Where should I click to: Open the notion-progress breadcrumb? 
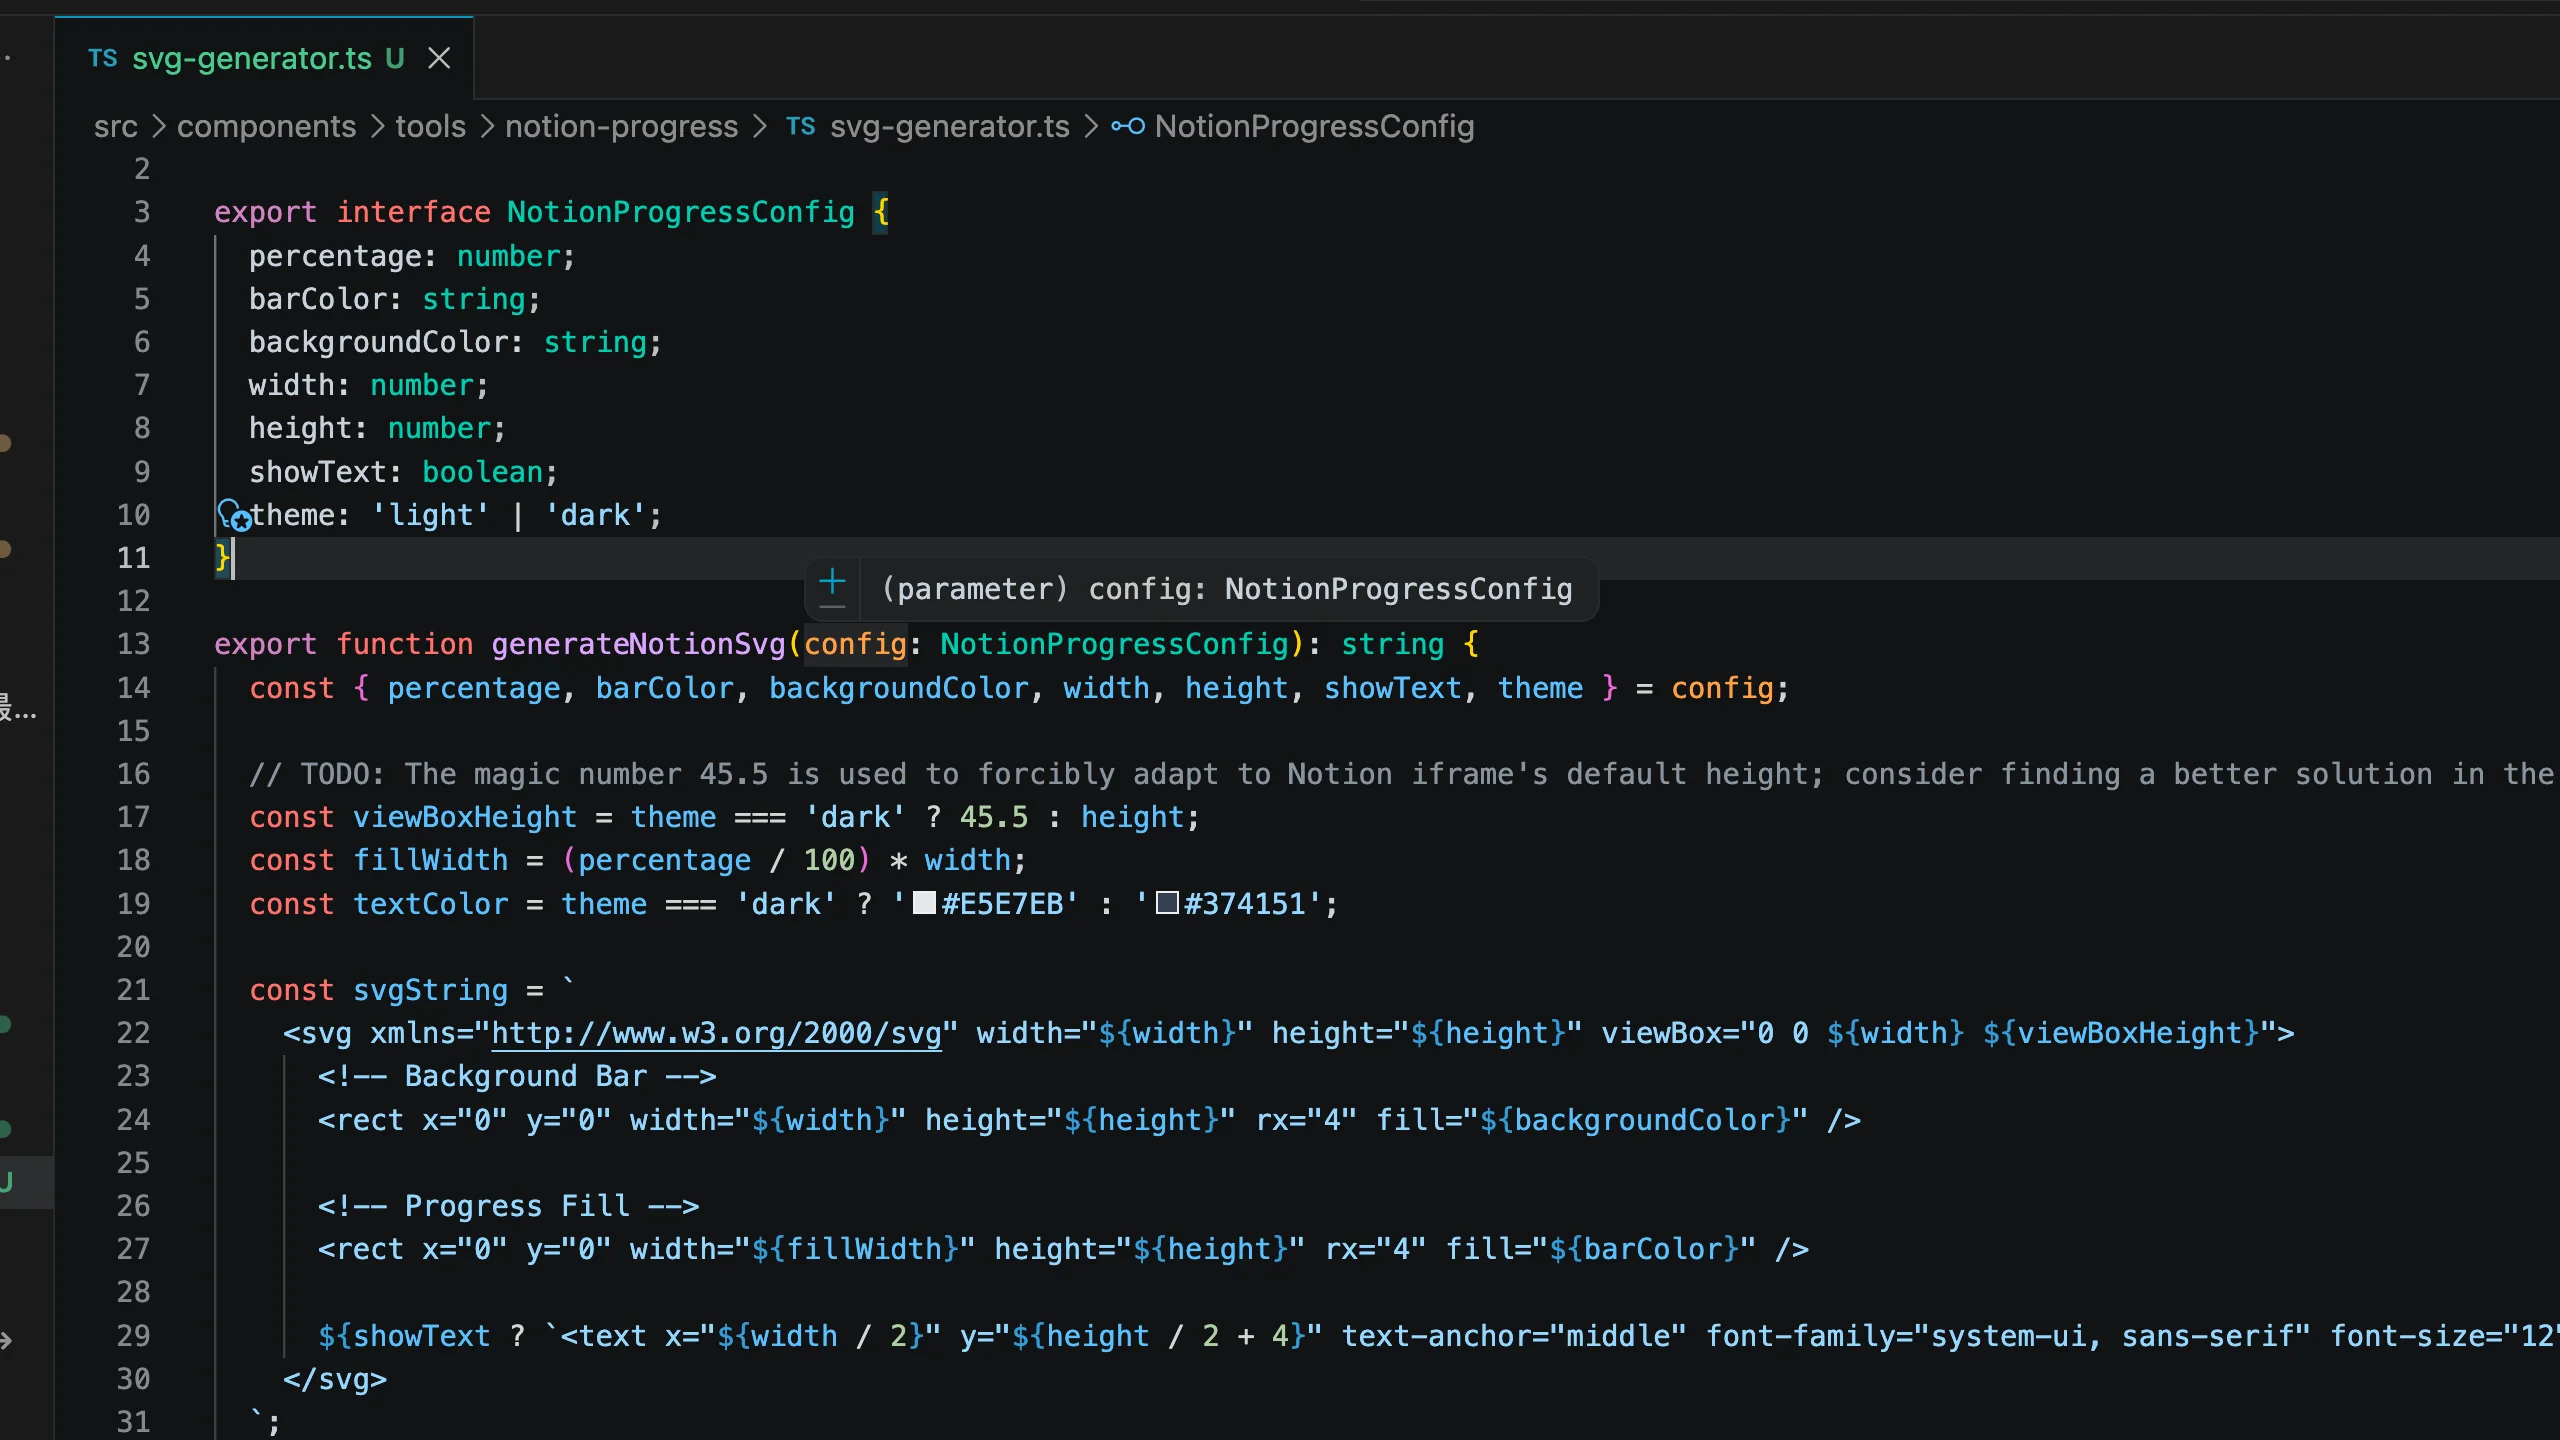pyautogui.click(x=621, y=127)
